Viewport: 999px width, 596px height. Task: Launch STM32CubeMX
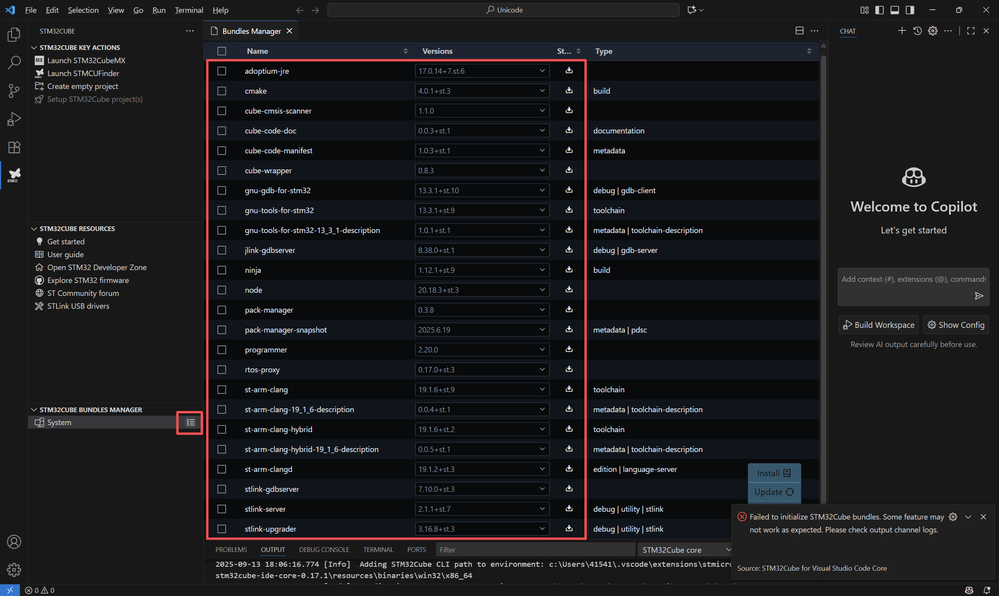click(x=86, y=61)
